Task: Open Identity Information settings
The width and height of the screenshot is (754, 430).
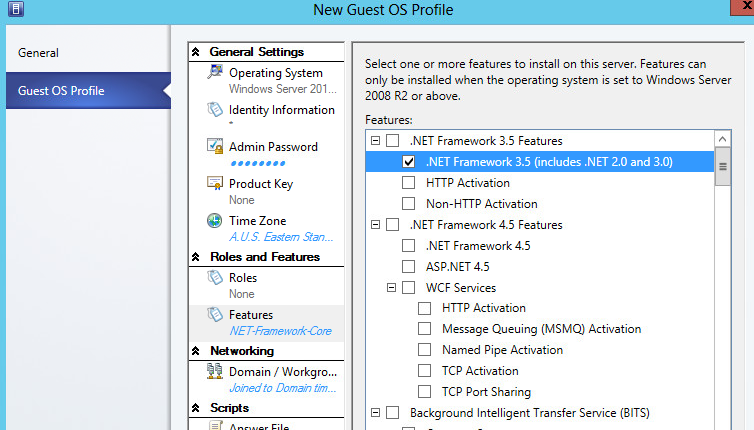Action: (267, 116)
